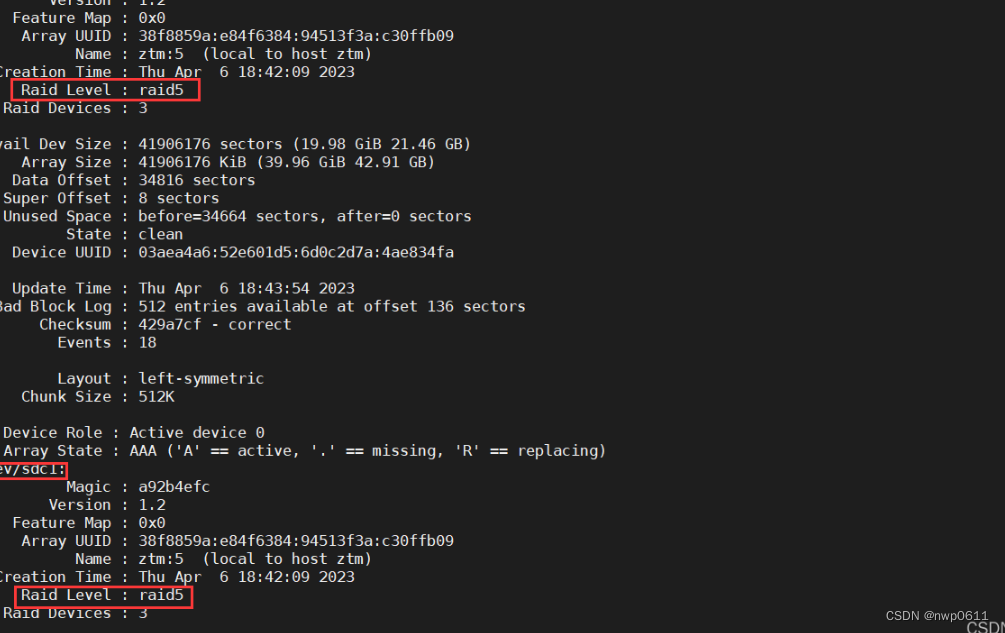Image resolution: width=1005 pixels, height=633 pixels.
Task: Click the CSDN @nwp0611 watermark
Action: pos(936,616)
